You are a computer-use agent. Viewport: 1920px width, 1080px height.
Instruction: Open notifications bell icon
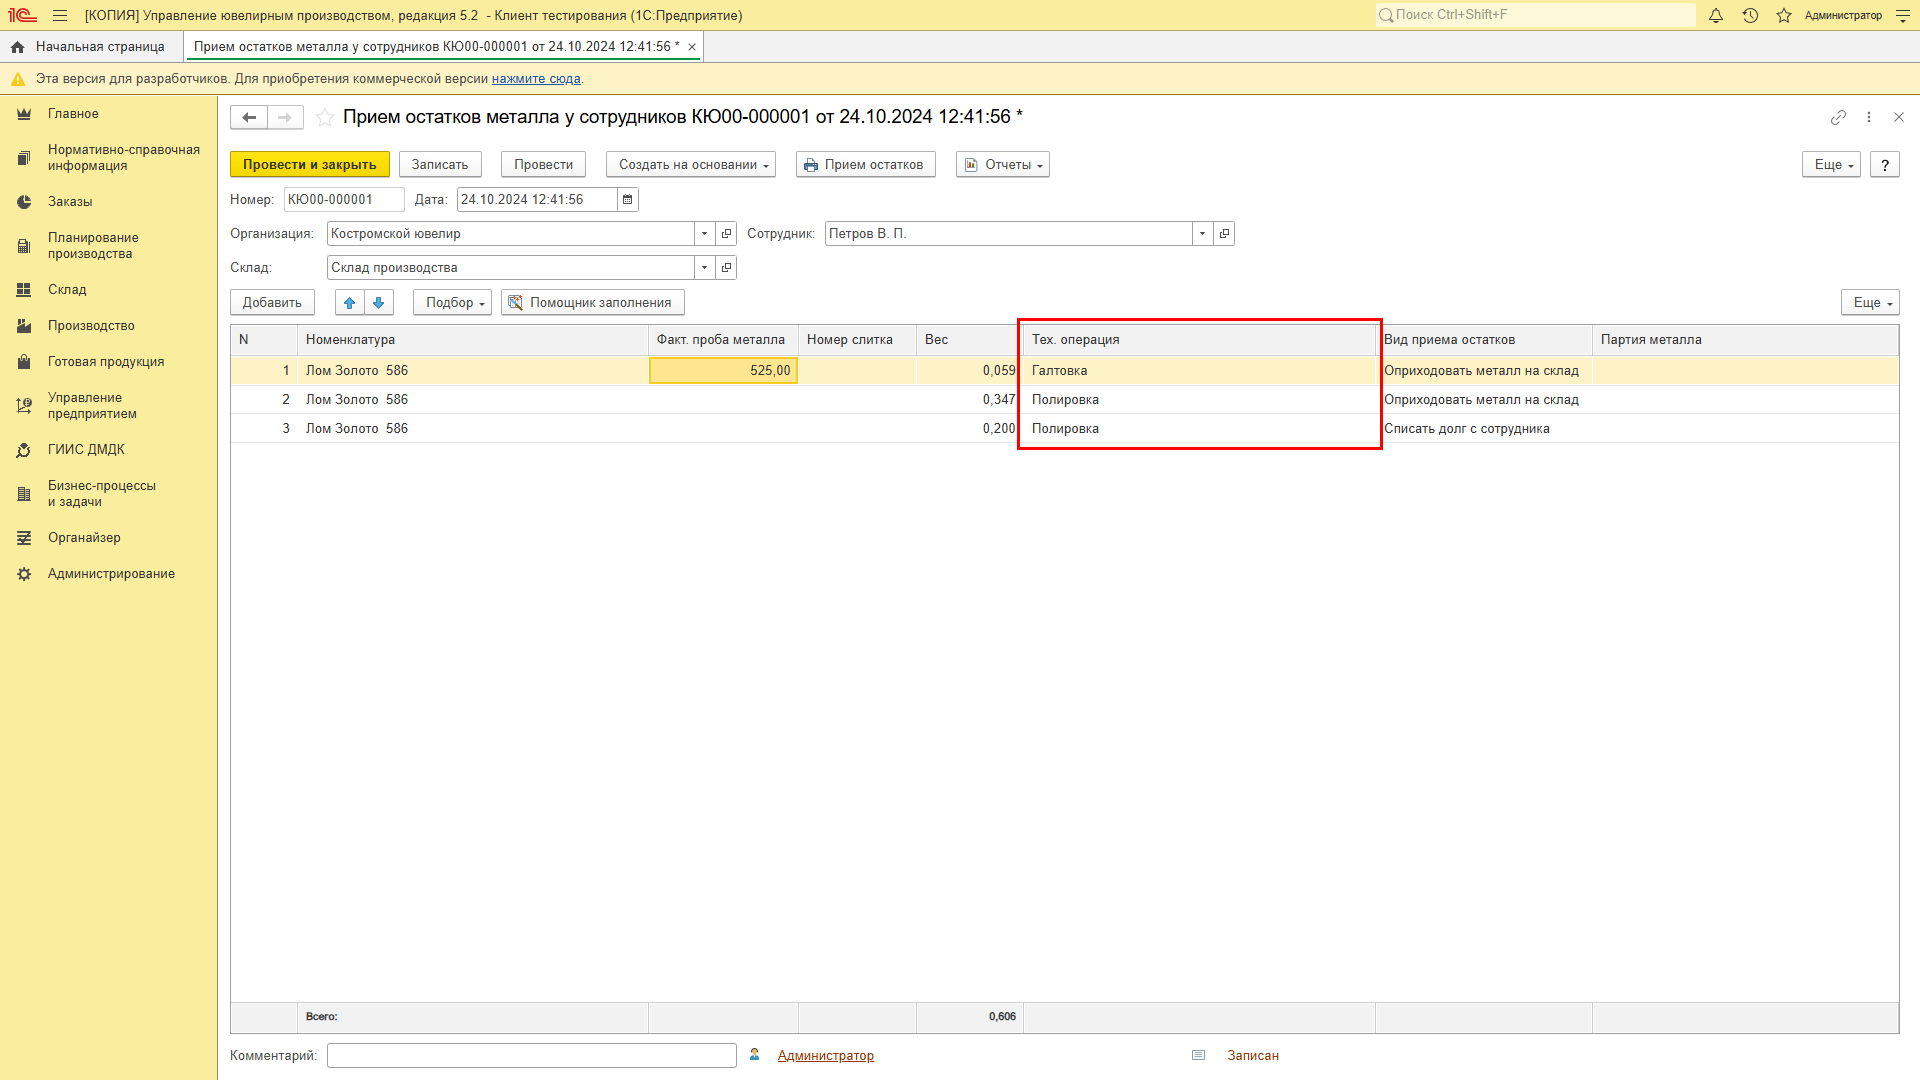point(1716,16)
